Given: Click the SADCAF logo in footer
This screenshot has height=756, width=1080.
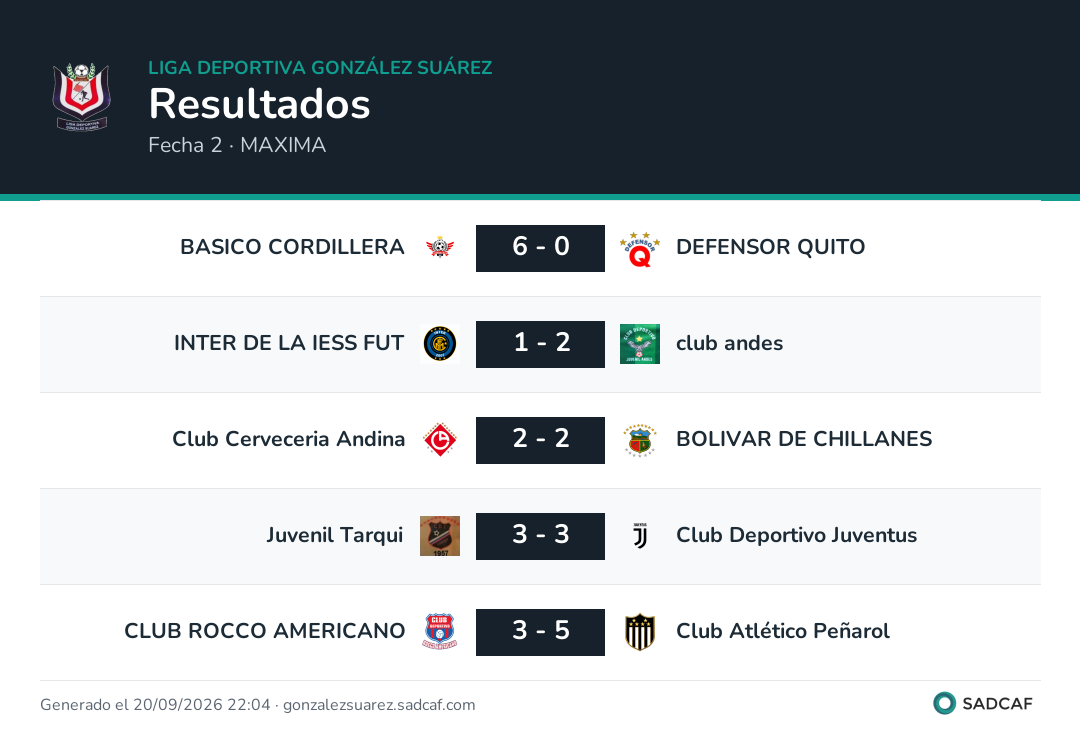Looking at the screenshot, I should pos(983,703).
